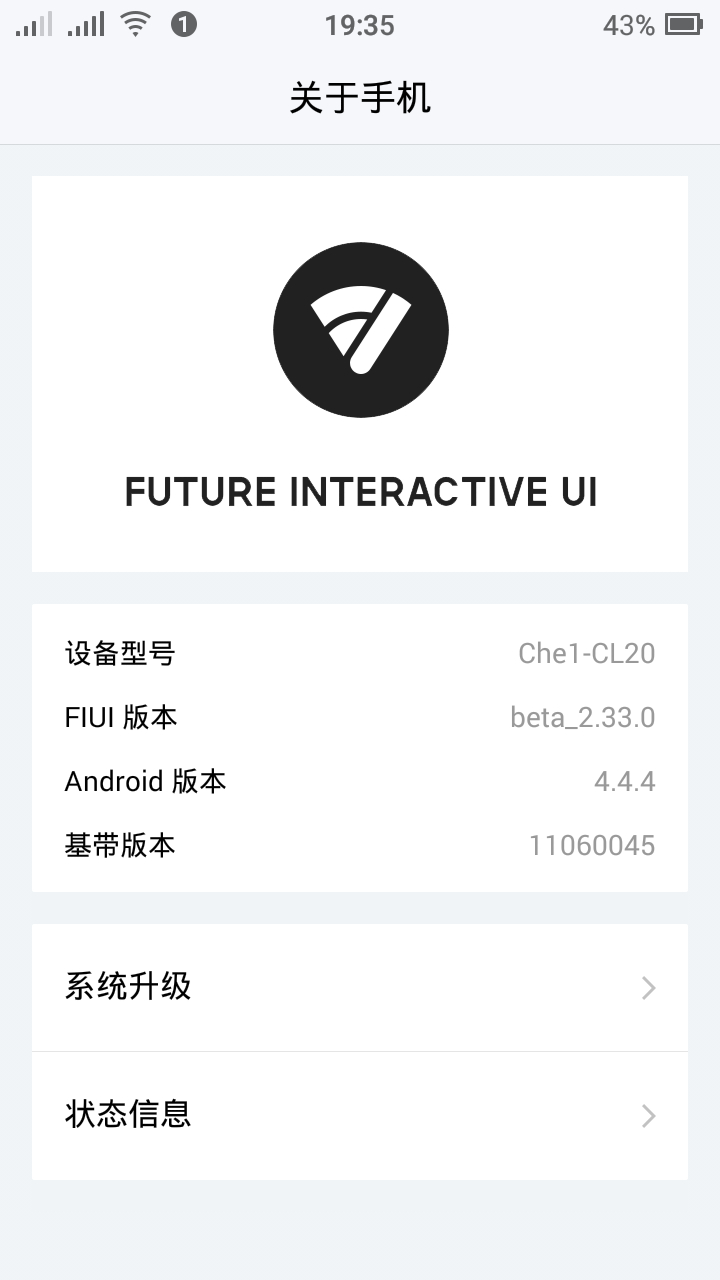Screen dimensions: 720x1280
Task: Tap the 19:35 clock in status bar
Action: pyautogui.click(x=360, y=26)
